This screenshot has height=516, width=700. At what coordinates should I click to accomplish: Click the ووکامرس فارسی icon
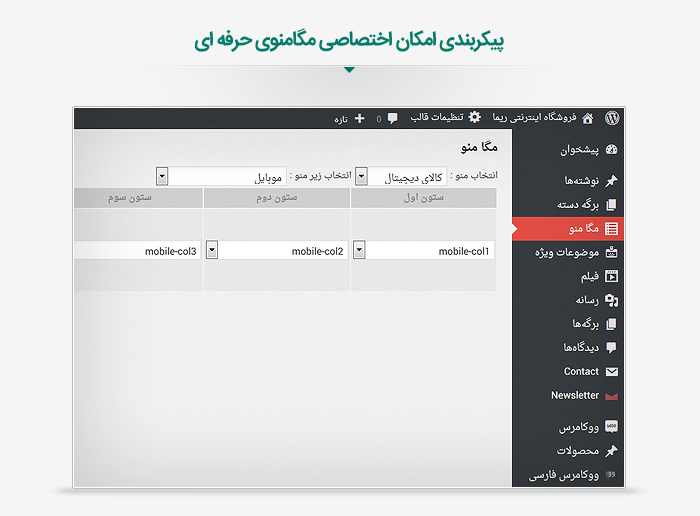611,474
